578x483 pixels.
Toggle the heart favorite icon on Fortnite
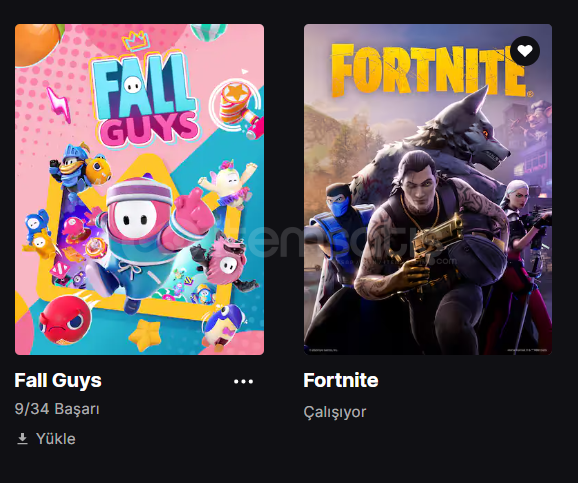[525, 51]
